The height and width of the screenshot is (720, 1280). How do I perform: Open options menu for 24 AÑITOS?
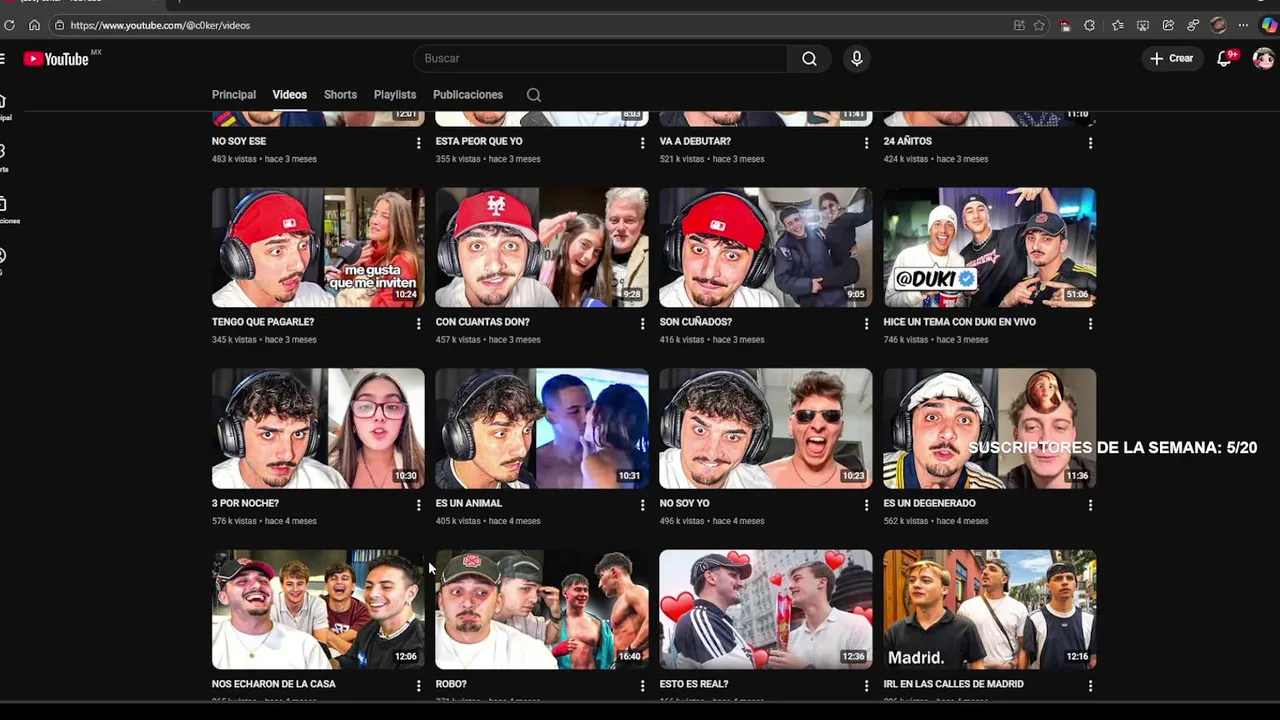click(1090, 143)
